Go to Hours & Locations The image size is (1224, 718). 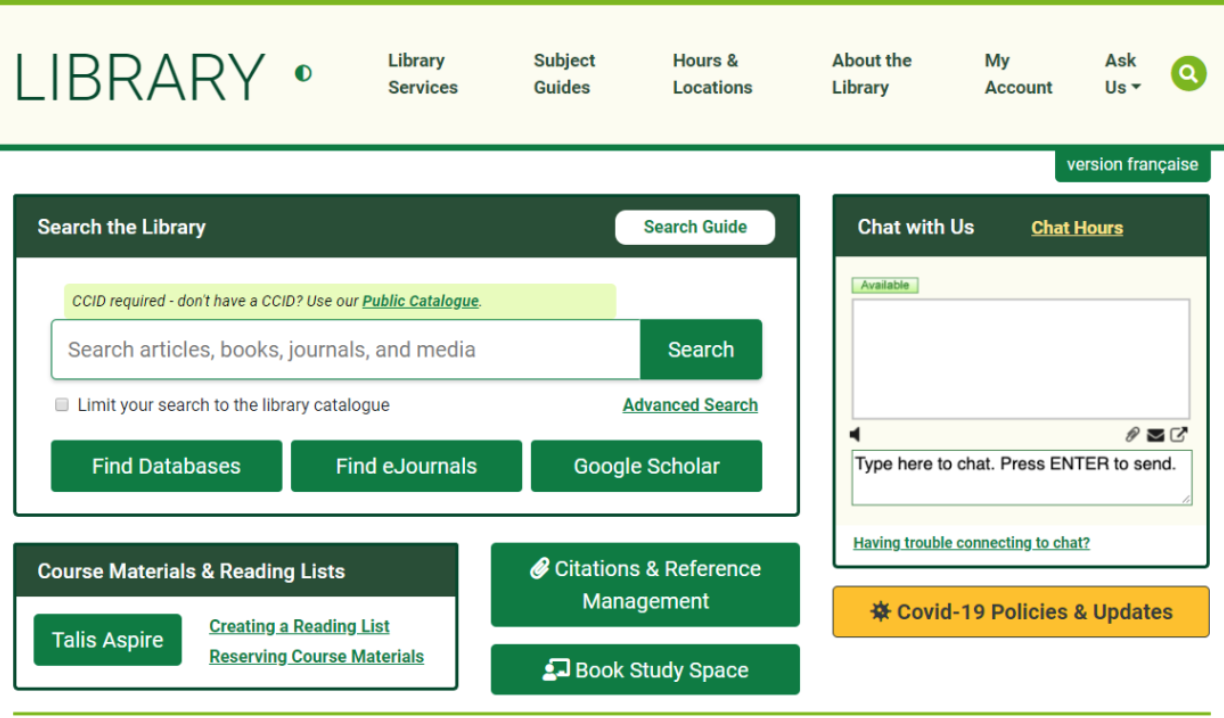click(712, 74)
